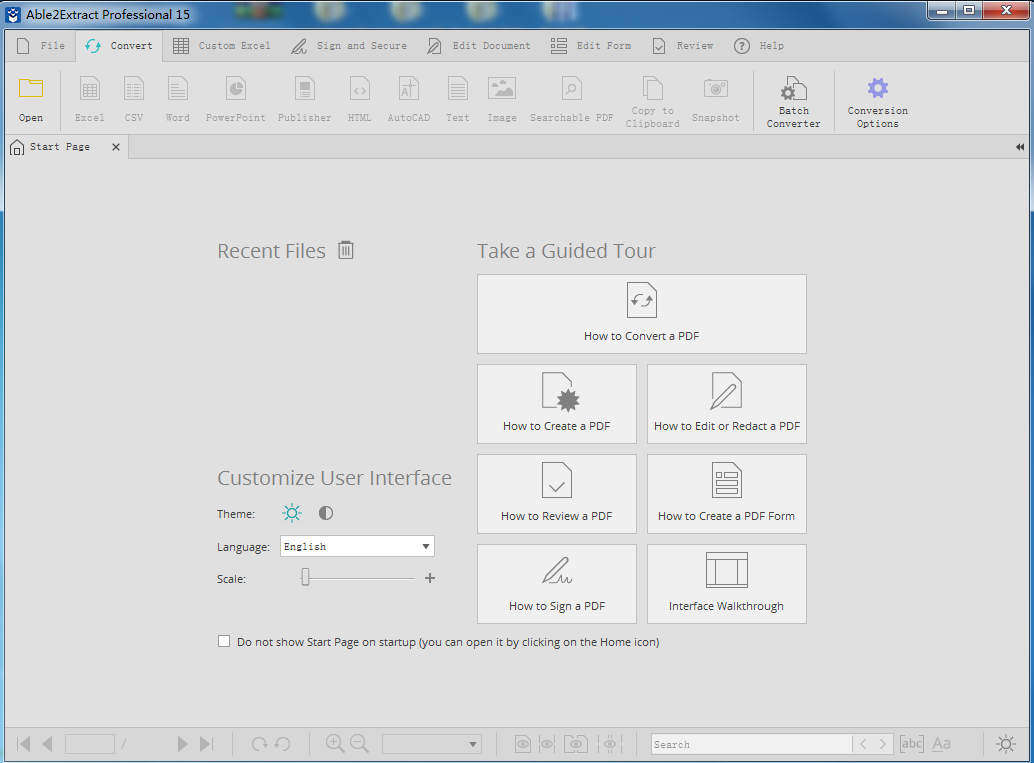Viewport: 1034px width, 763px height.
Task: Select the dark theme half-circle icon
Action: tap(326, 513)
